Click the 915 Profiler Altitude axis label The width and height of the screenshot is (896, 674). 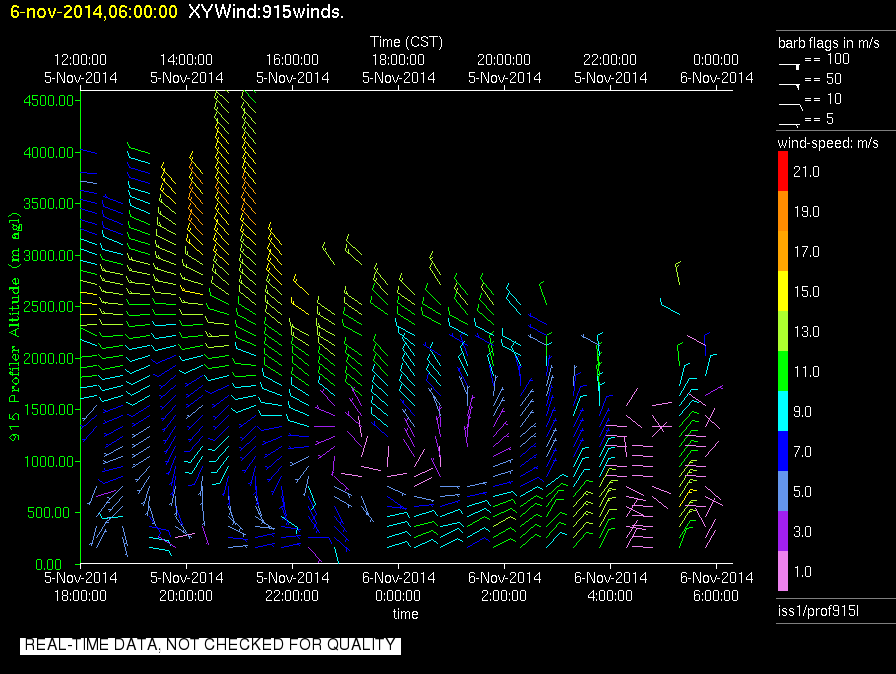(x=15, y=326)
